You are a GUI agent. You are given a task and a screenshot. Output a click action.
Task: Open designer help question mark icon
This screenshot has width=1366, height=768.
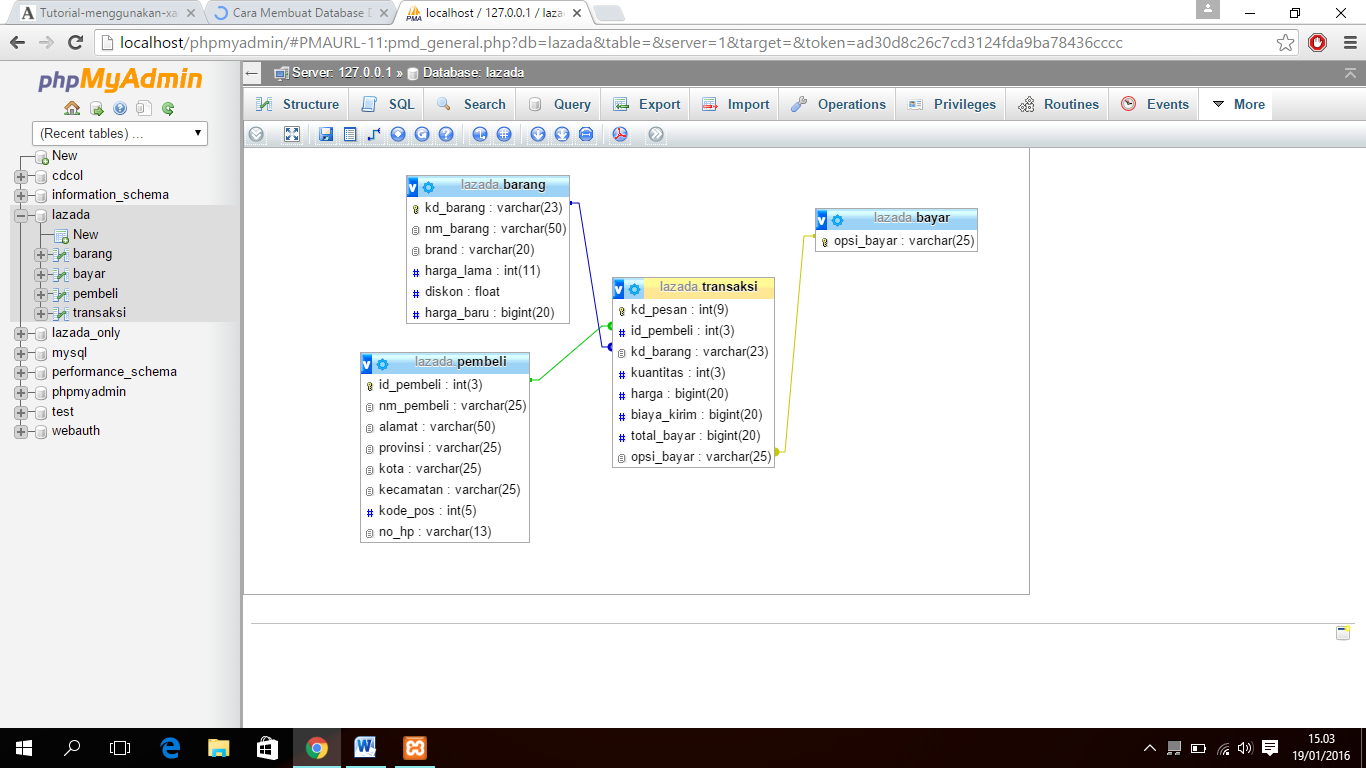coord(446,134)
